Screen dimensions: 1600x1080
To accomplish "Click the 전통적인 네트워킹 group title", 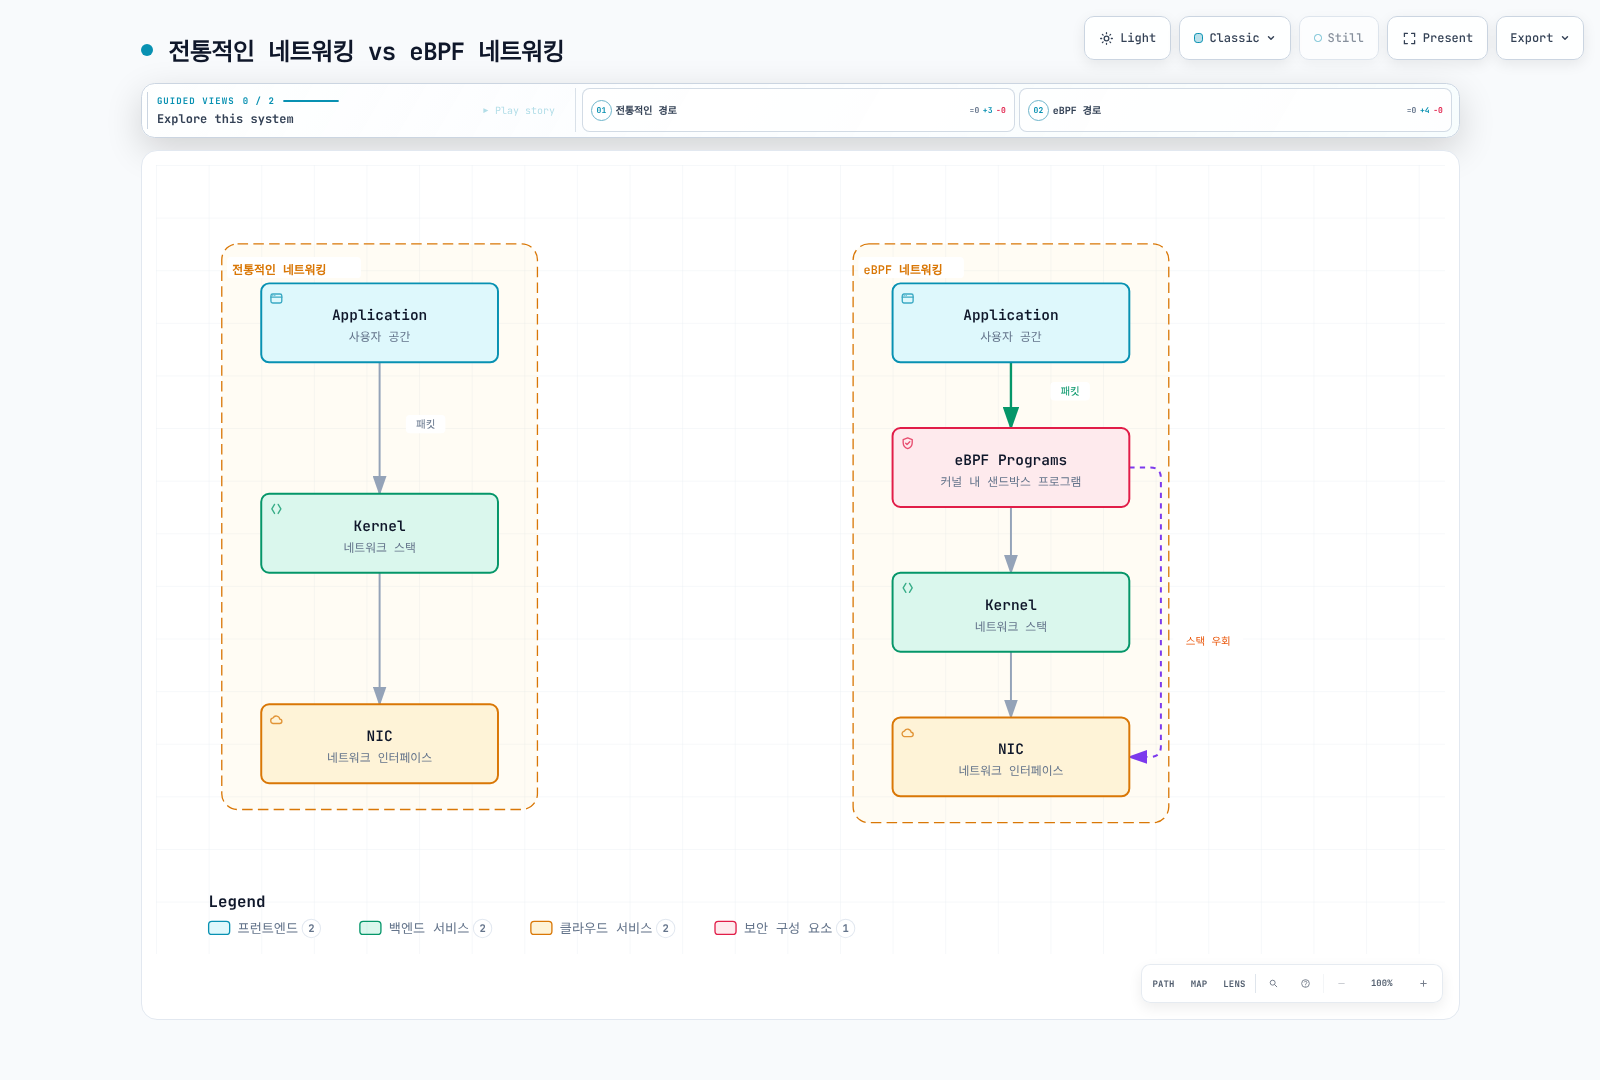I will [x=279, y=270].
